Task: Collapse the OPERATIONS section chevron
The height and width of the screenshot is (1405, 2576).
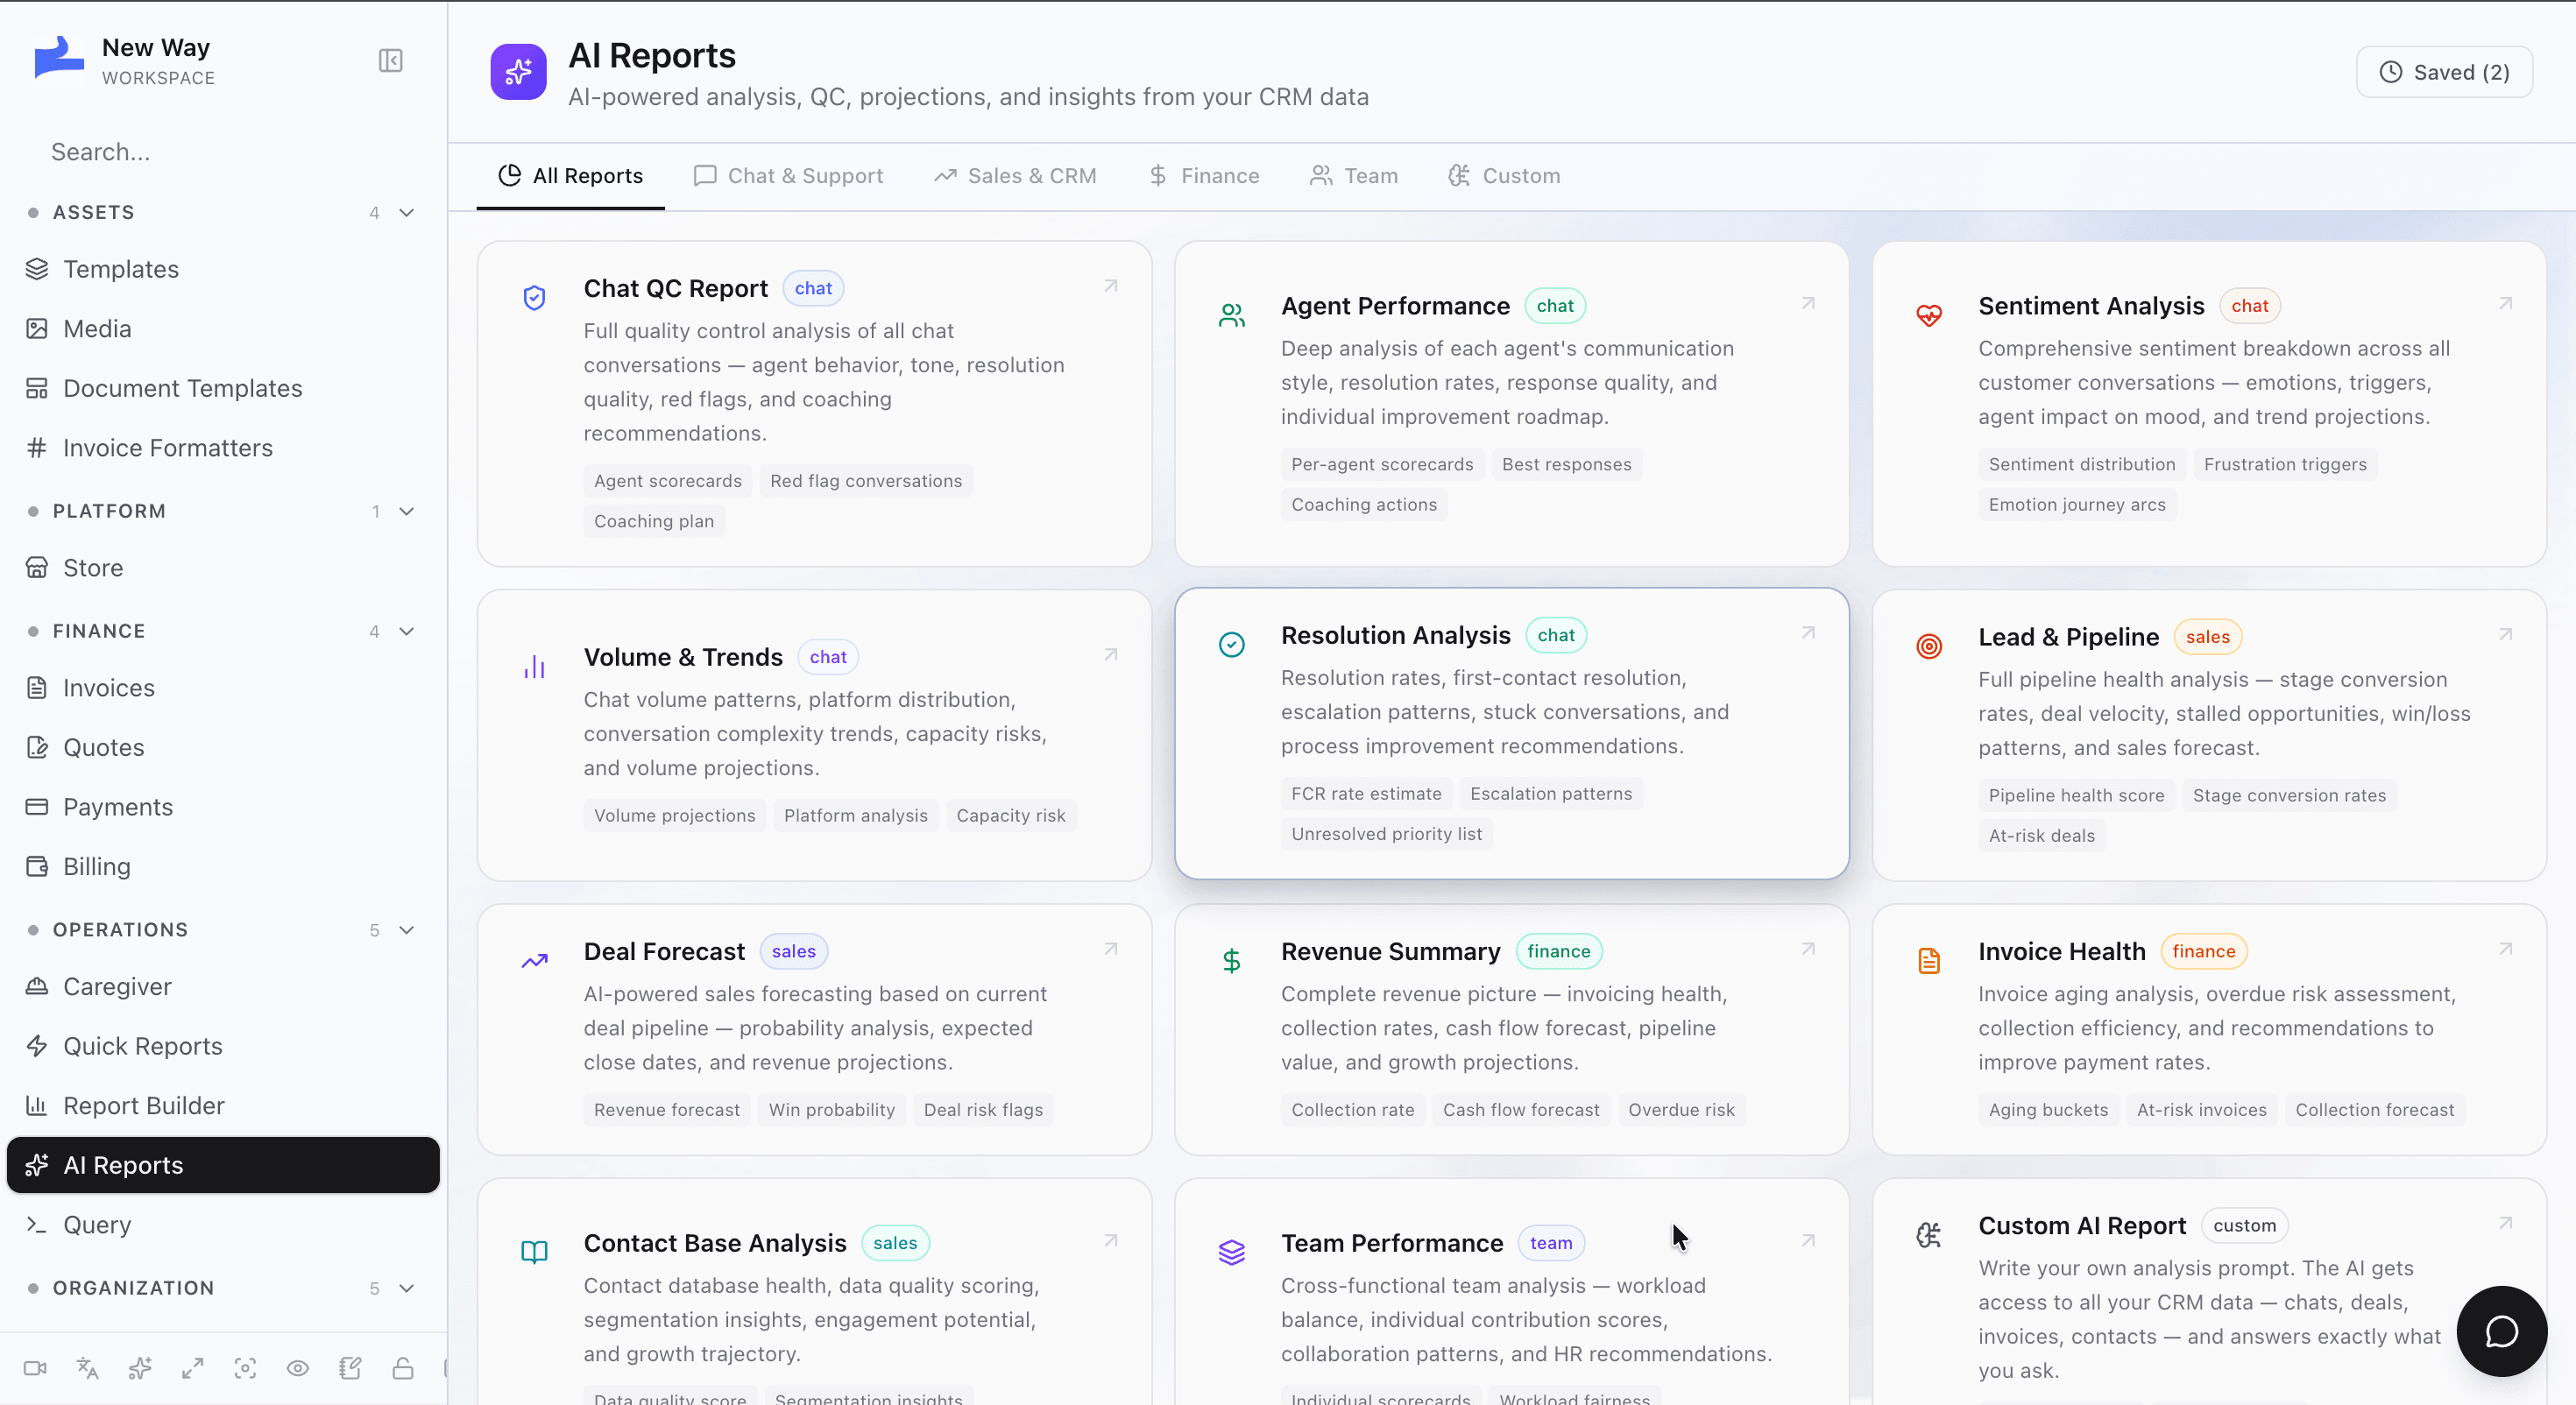Action: (407, 930)
